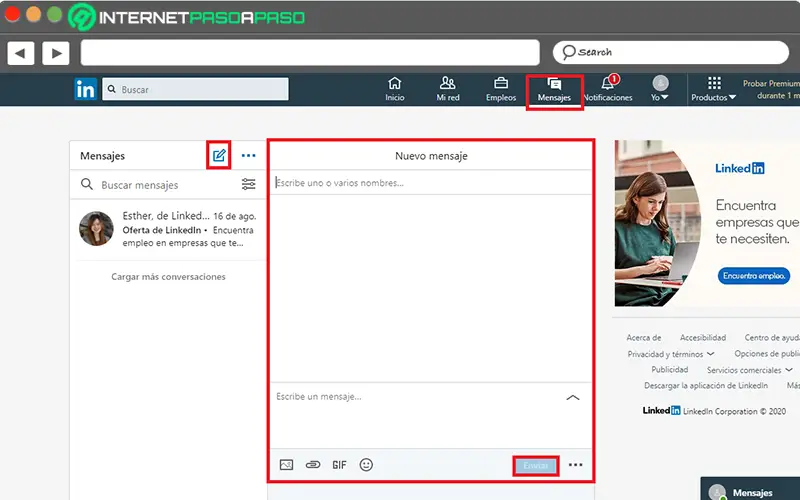The height and width of the screenshot is (500, 800).
Task: Click Descargar la aplicación de LinkedIn
Action: pos(706,386)
